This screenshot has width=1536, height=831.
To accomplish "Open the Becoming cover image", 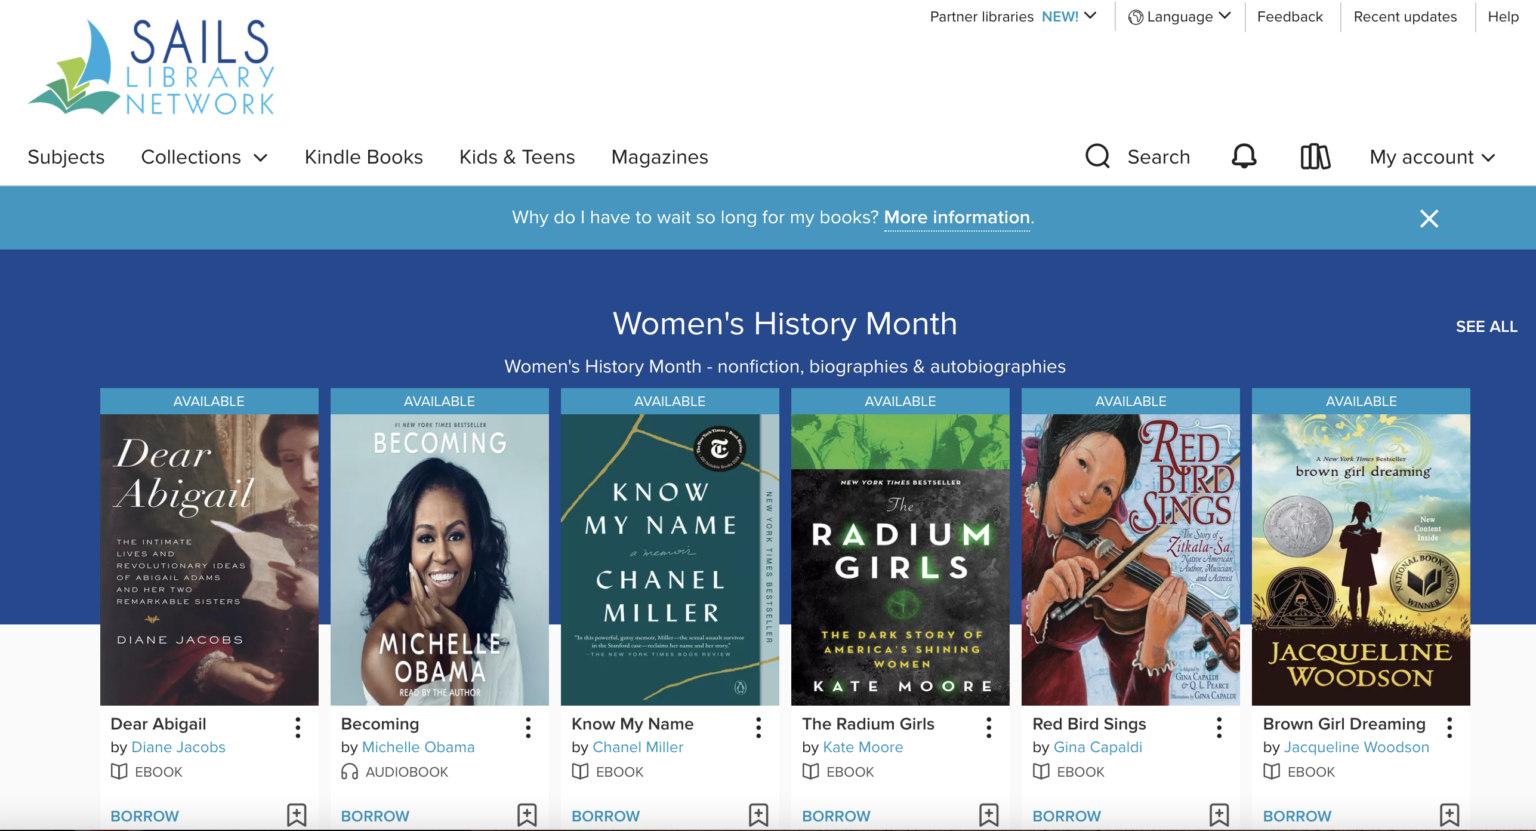I will (x=440, y=560).
